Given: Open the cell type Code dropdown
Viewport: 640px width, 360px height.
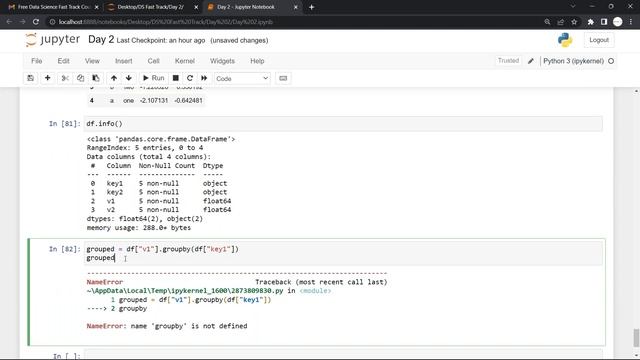Looking at the screenshot, I should (242, 78).
